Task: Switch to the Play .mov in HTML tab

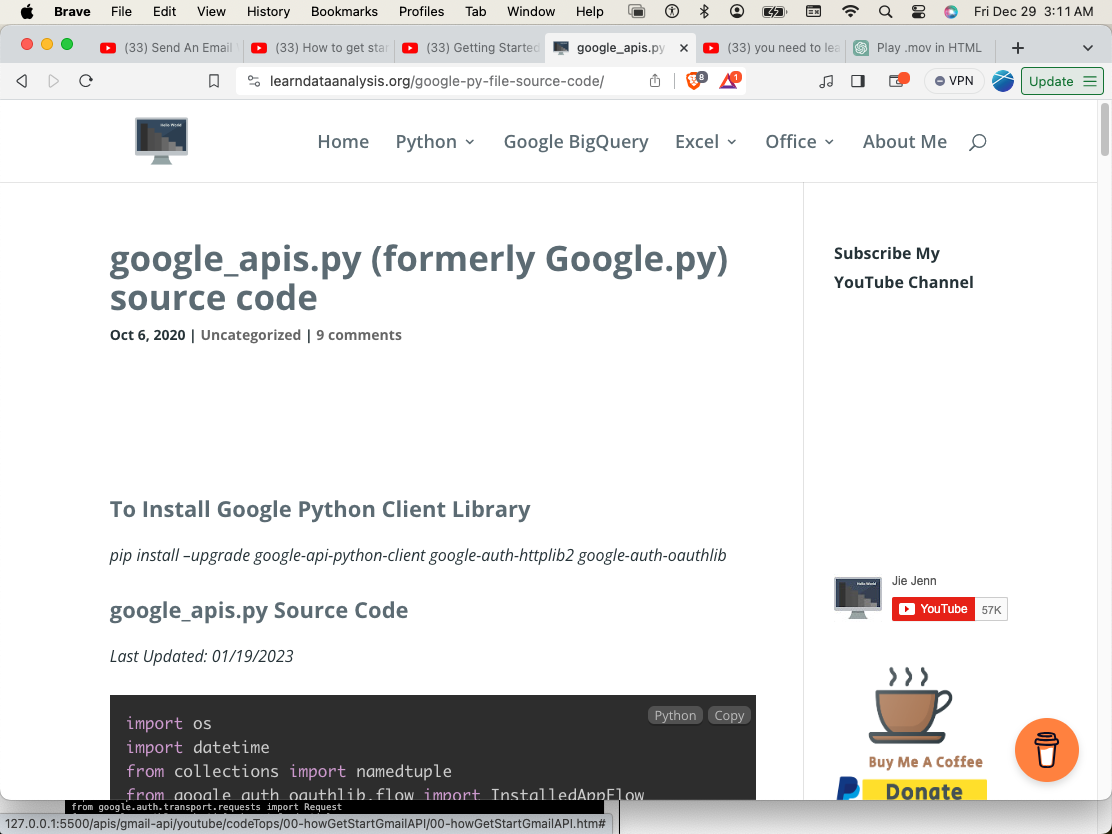Action: [921, 48]
